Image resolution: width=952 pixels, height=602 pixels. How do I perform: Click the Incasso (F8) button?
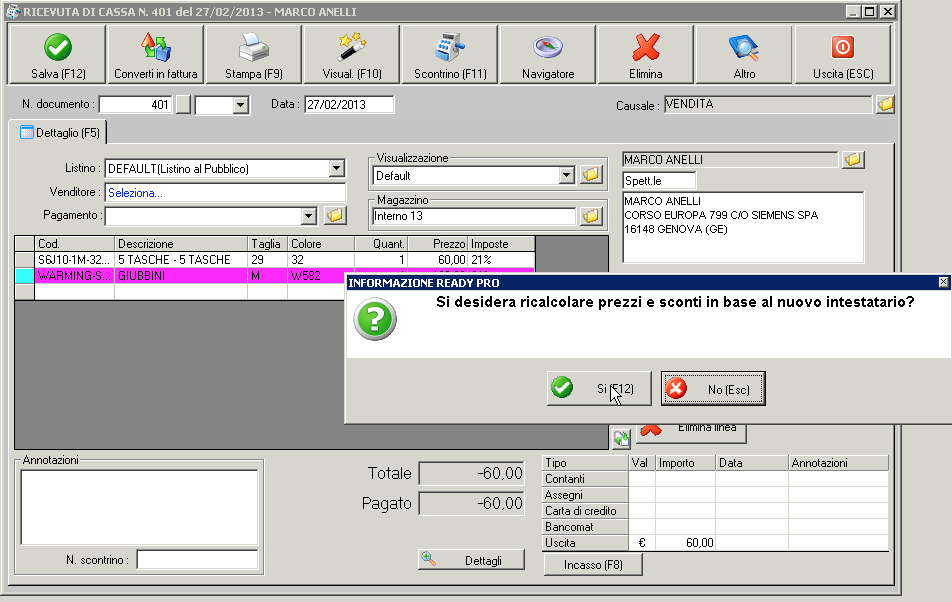(593, 565)
